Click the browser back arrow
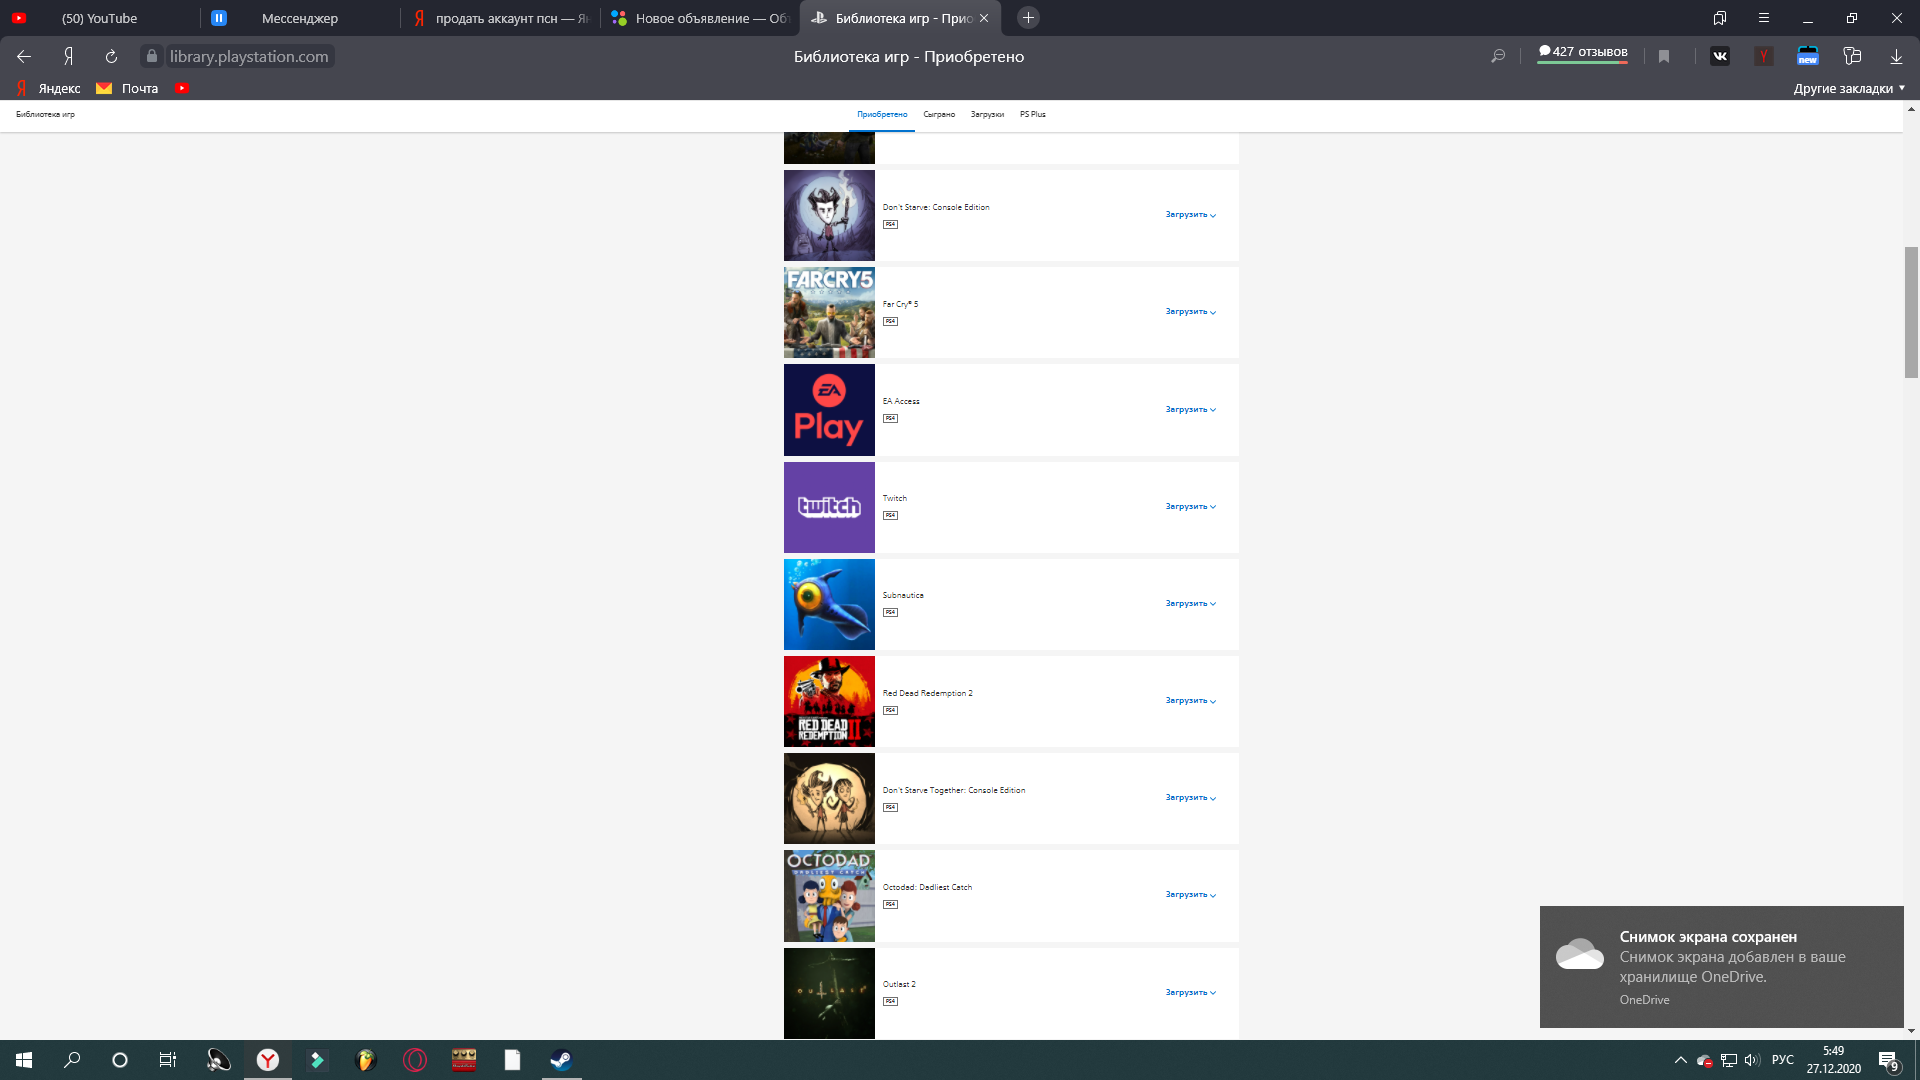The image size is (1920, 1080). pyautogui.click(x=24, y=57)
